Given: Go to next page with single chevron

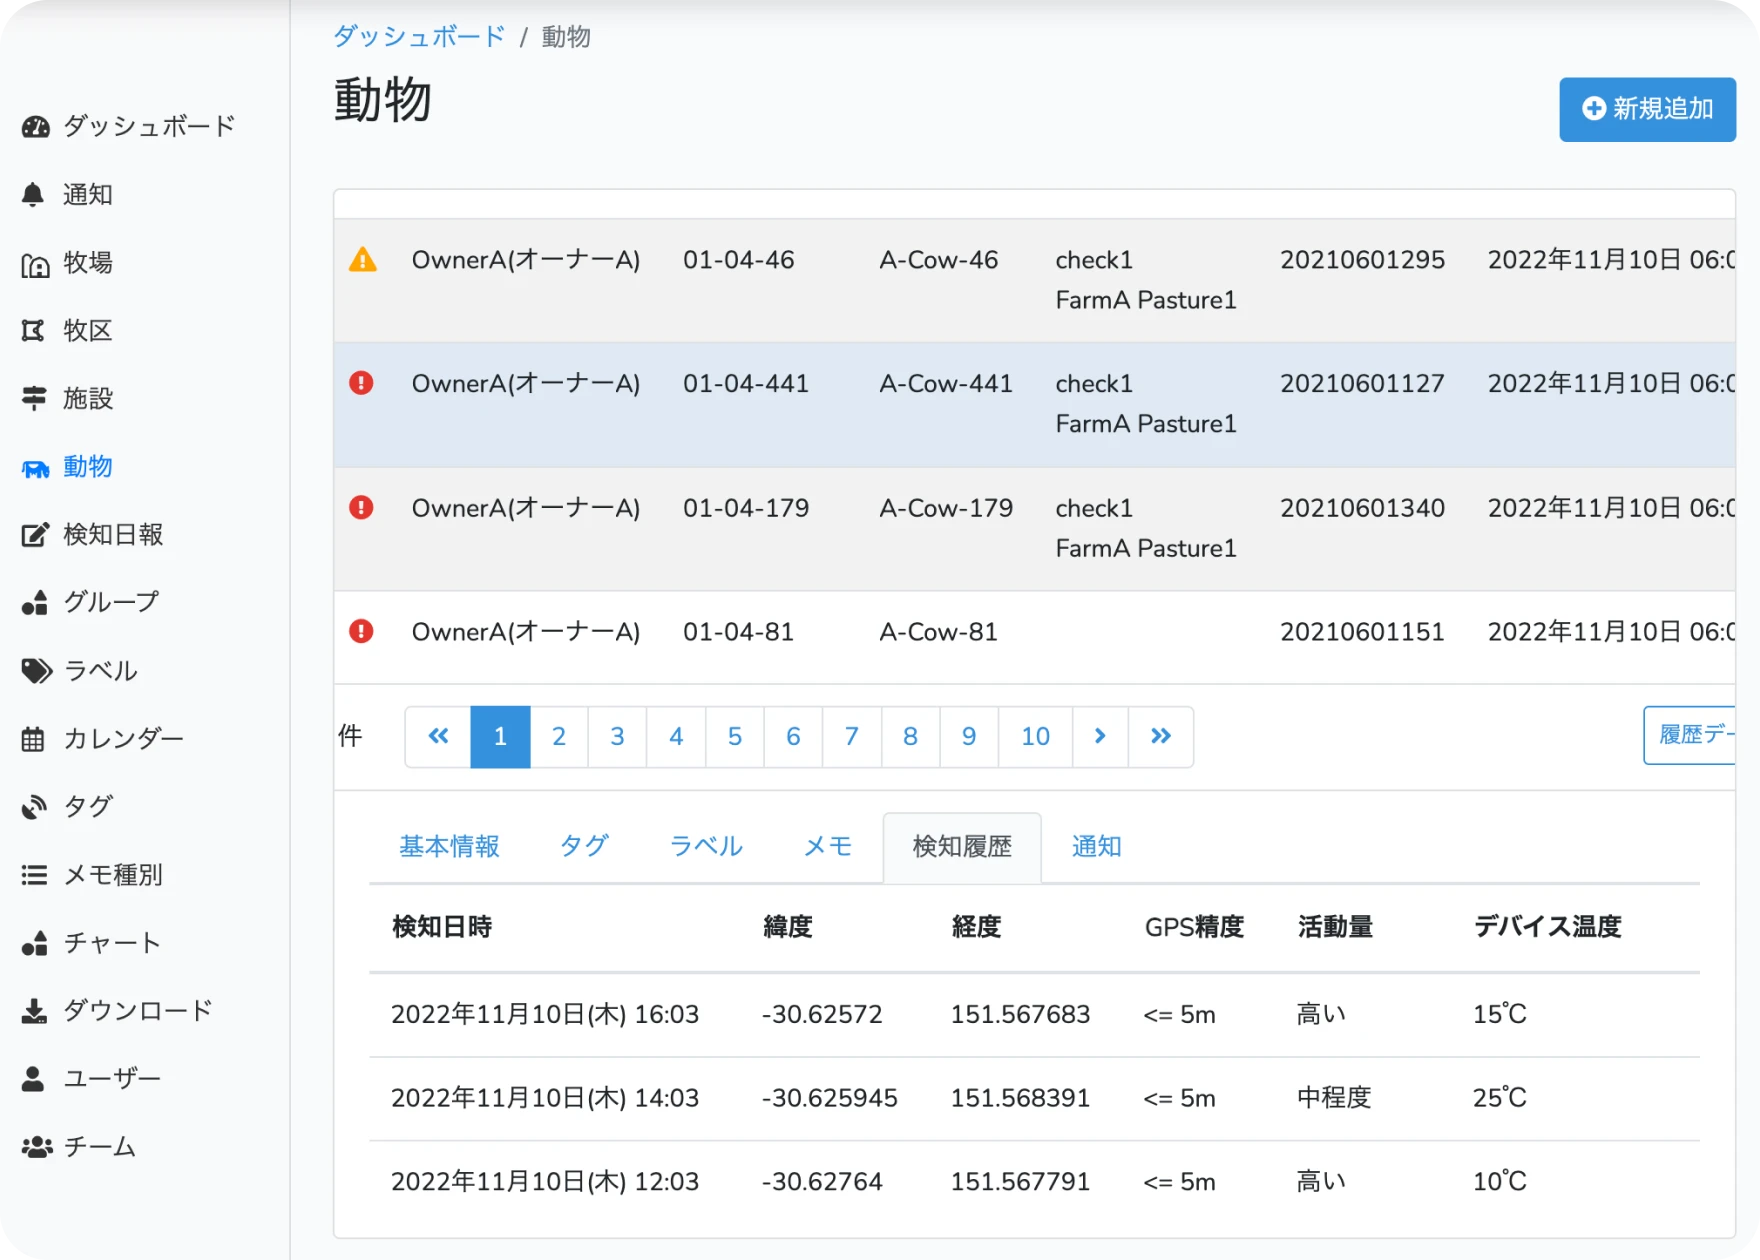Looking at the screenshot, I should (x=1100, y=737).
